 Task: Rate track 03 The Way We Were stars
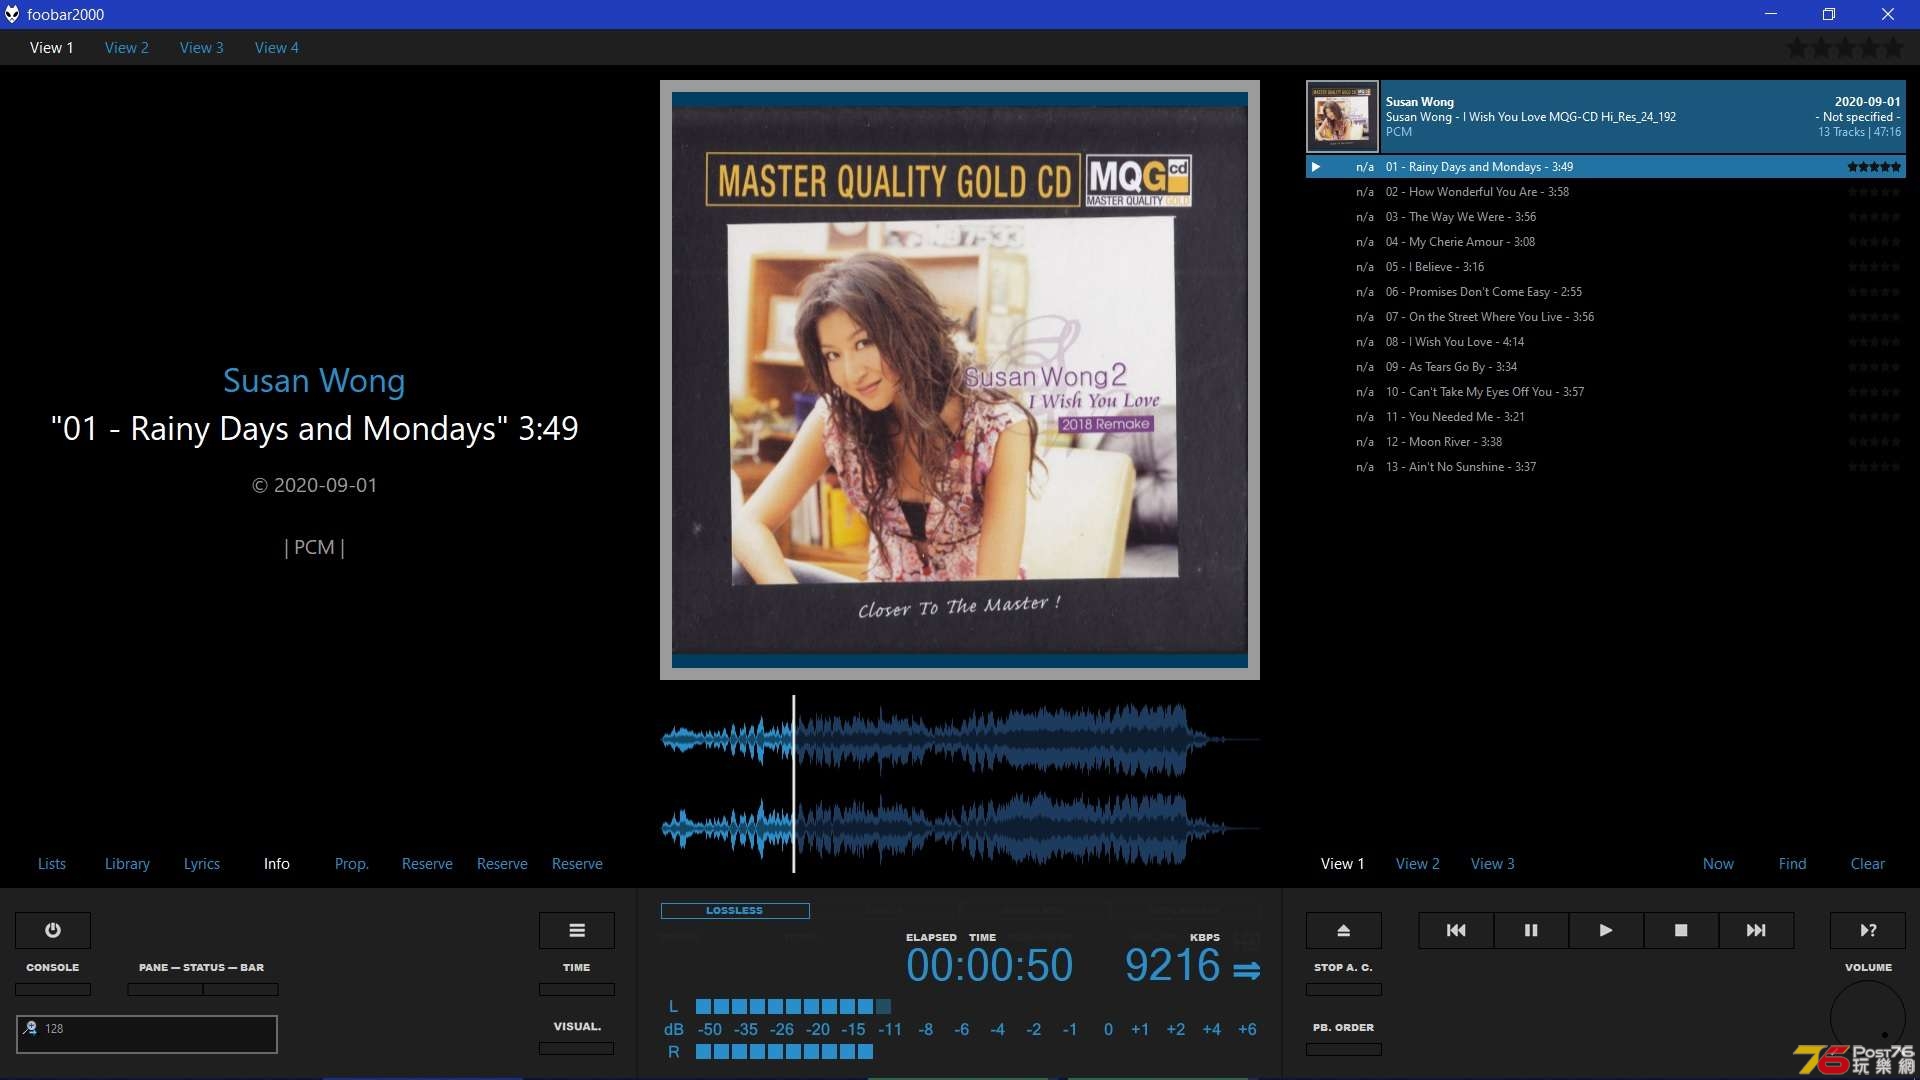(1874, 217)
